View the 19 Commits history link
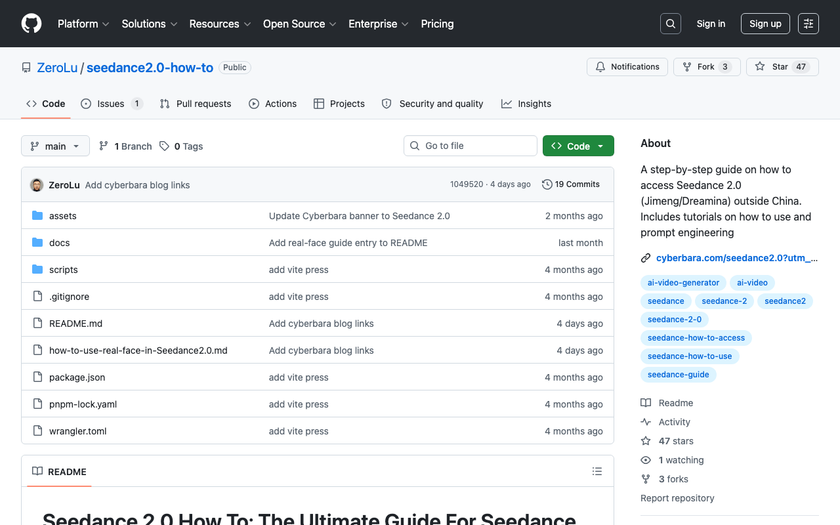Viewport: 840px width, 525px height. pos(571,184)
